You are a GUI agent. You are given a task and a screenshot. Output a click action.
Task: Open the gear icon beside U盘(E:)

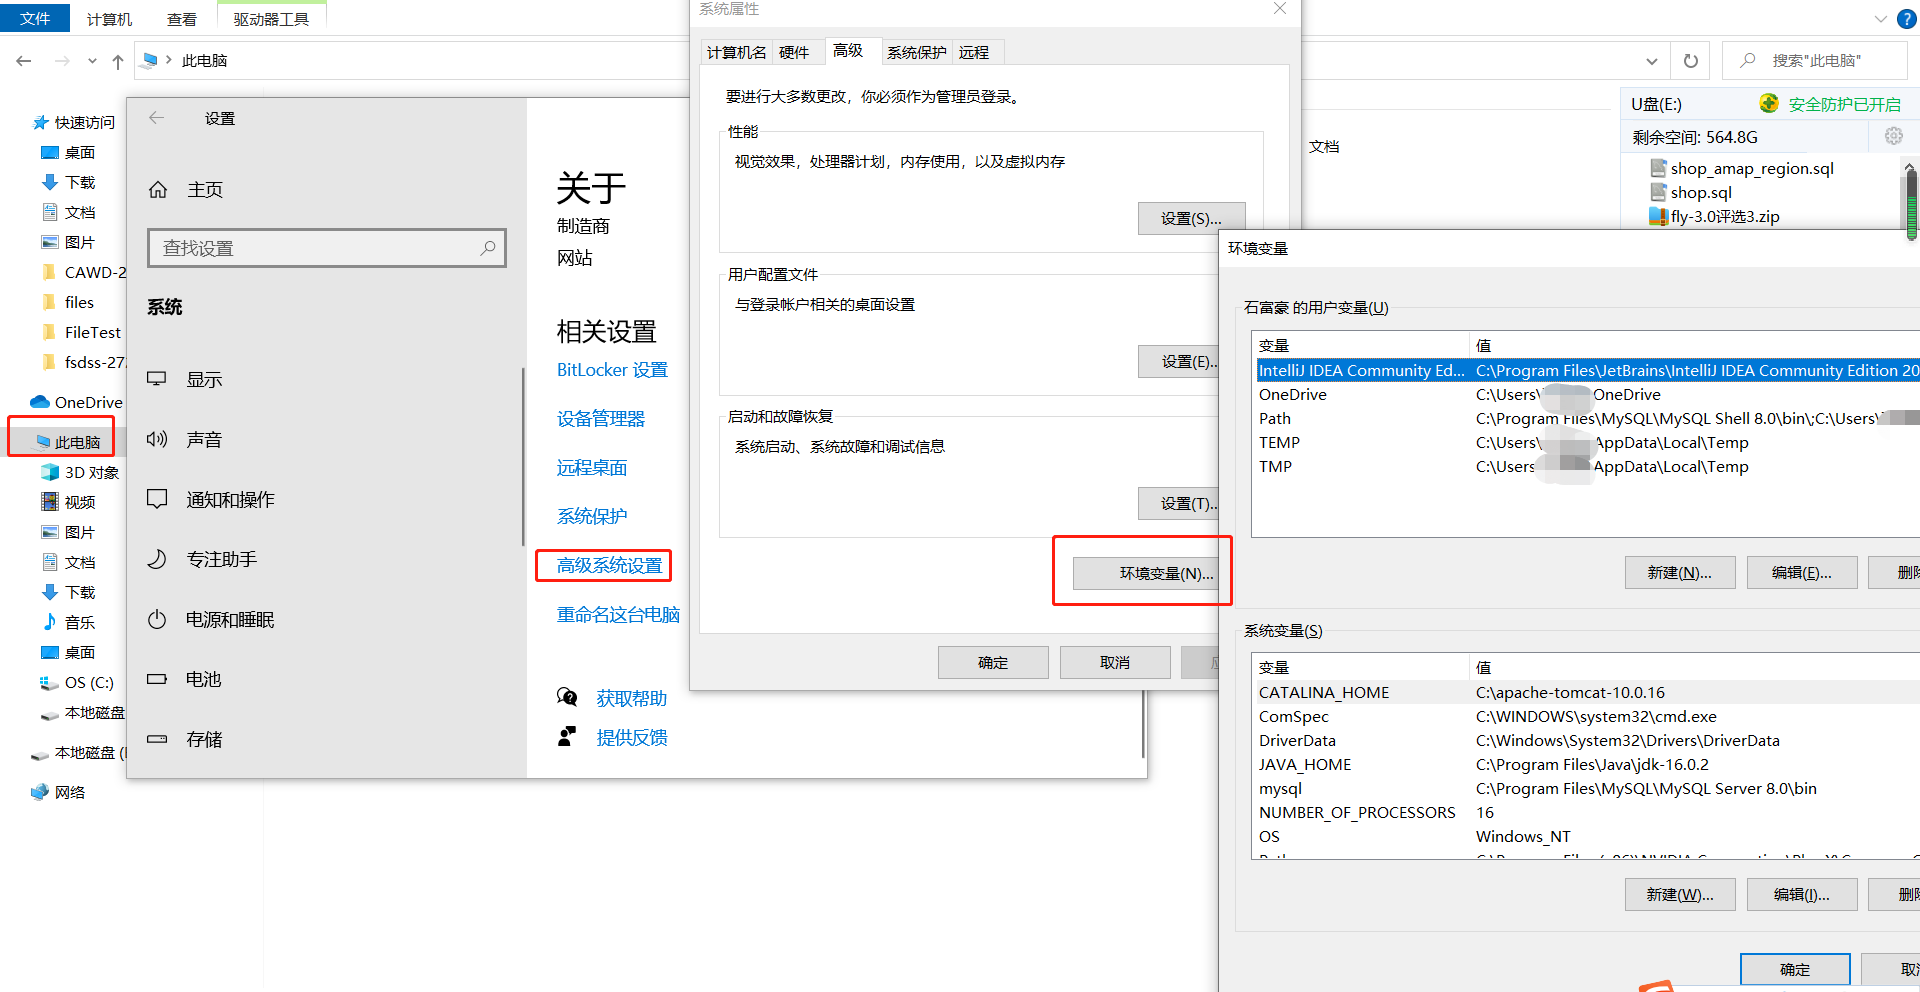click(x=1893, y=136)
